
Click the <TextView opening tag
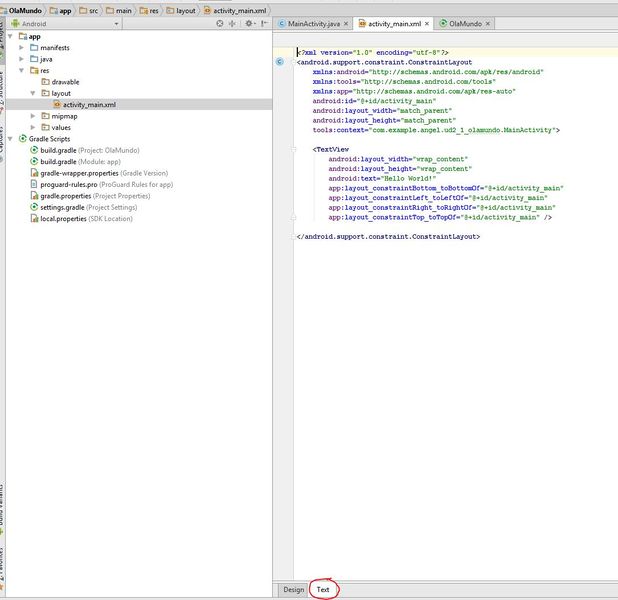pos(331,149)
